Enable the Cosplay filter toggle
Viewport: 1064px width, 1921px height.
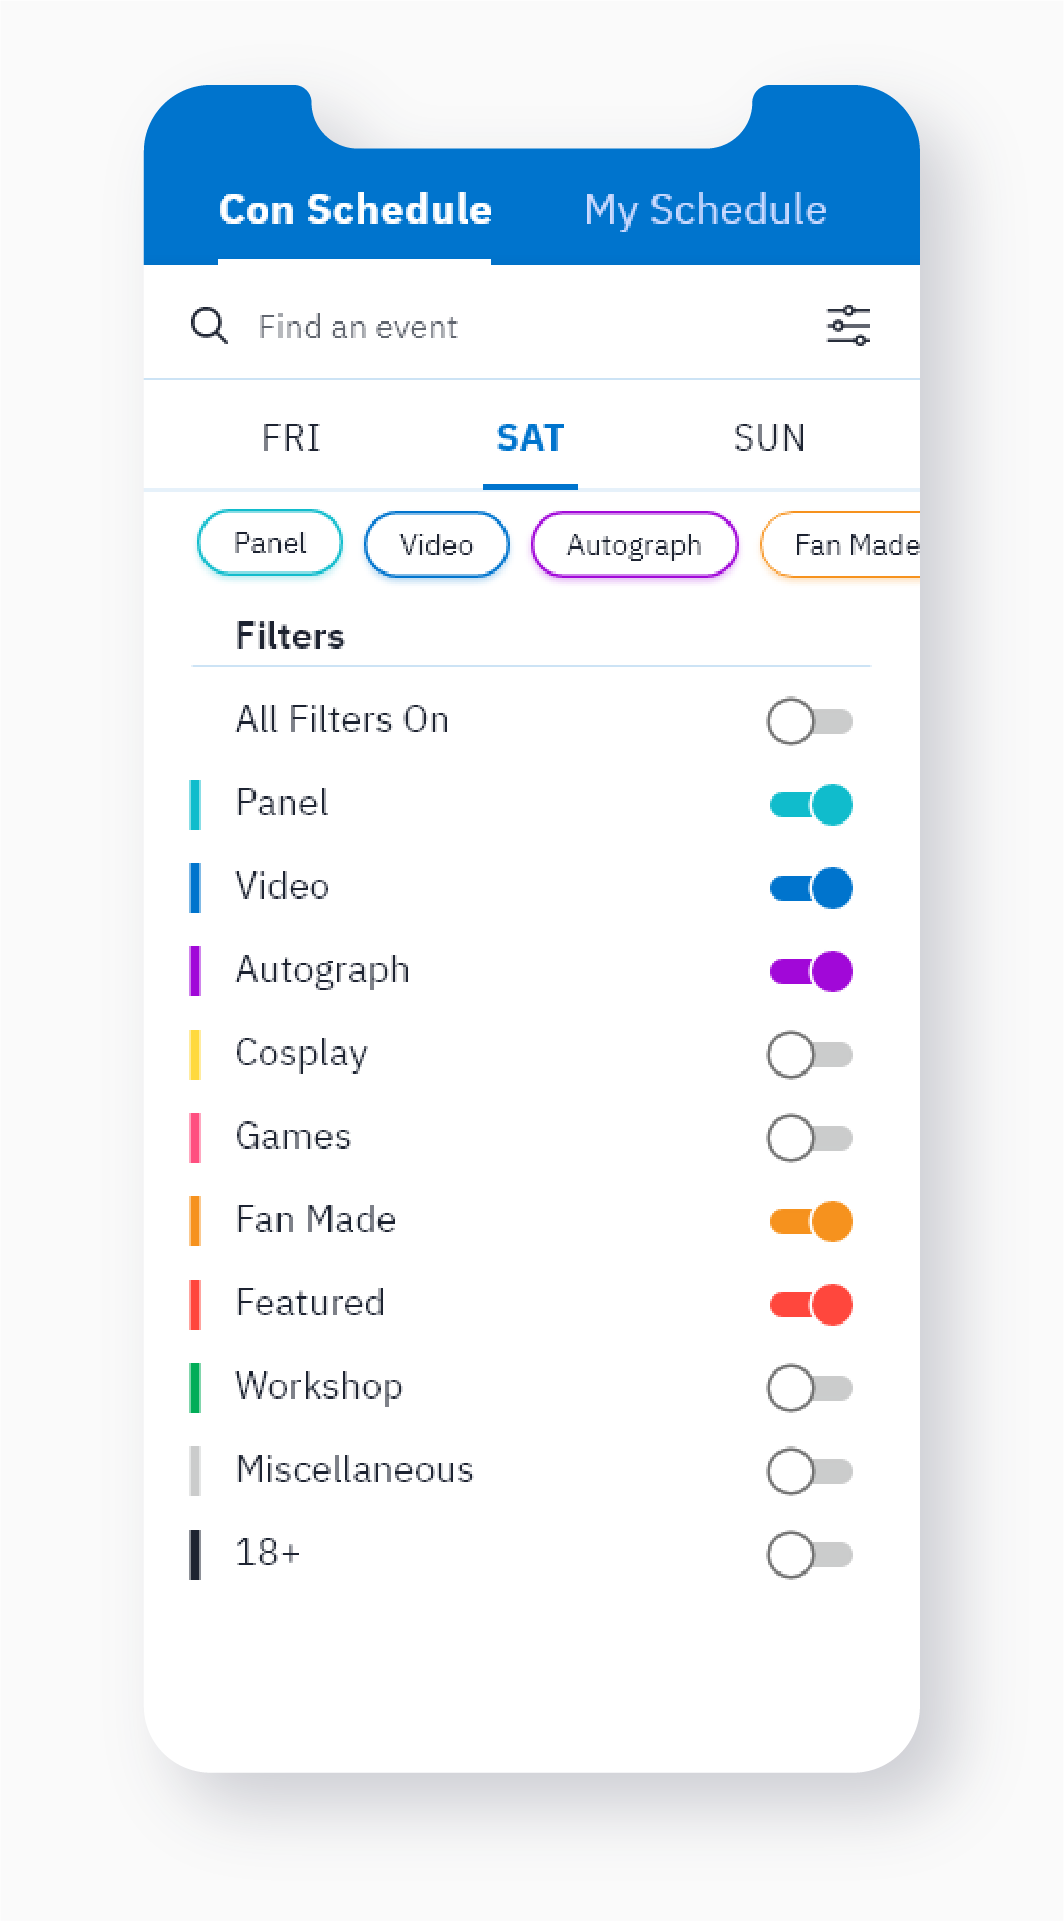[x=810, y=1054]
